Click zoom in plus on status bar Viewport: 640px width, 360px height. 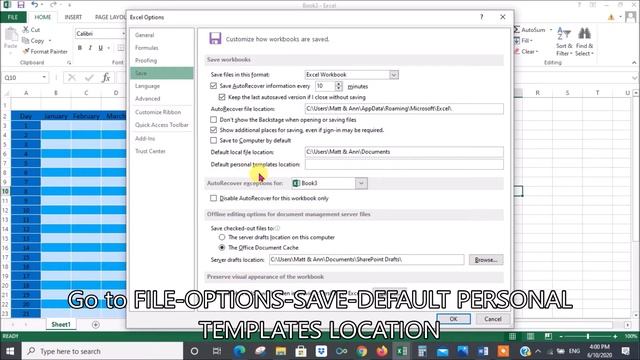click(615, 336)
